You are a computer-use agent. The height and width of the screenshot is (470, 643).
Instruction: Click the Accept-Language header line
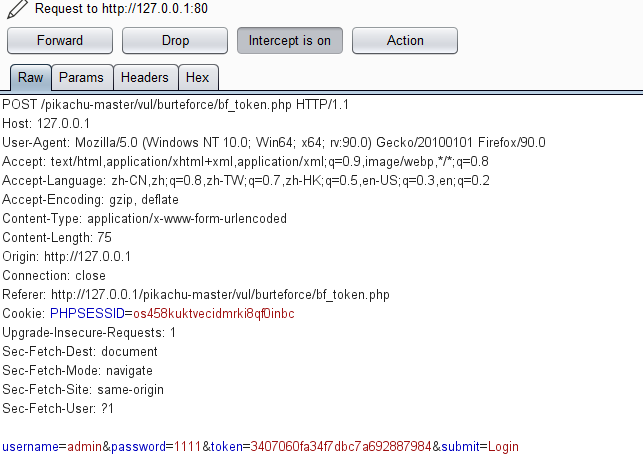(246, 181)
